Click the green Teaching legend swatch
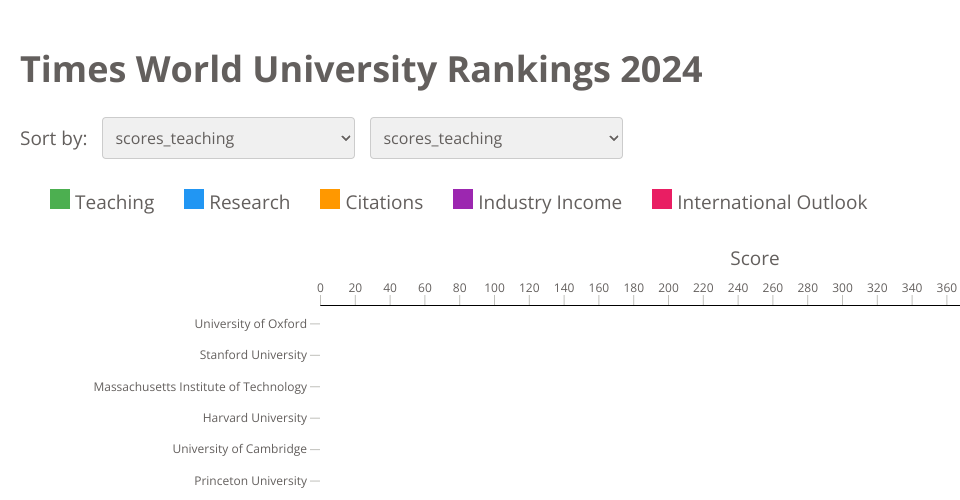This screenshot has width=960, height=500. (60, 200)
